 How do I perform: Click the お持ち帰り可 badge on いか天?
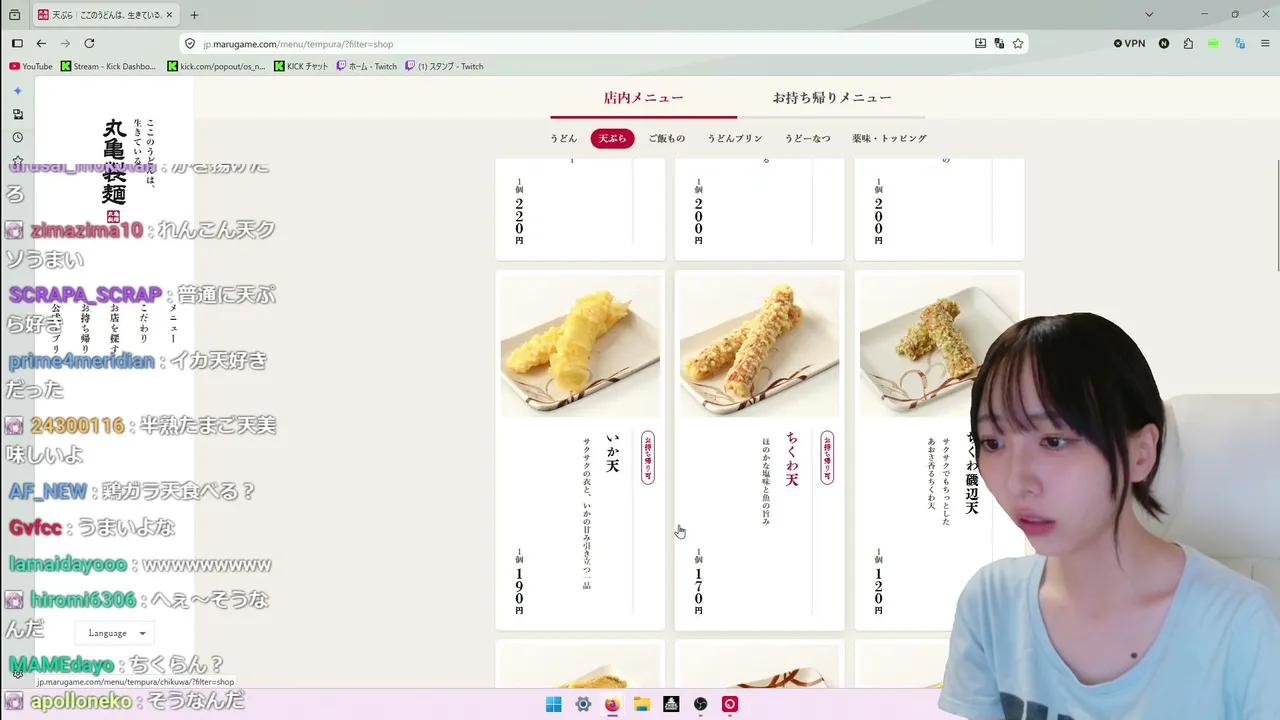click(x=648, y=458)
